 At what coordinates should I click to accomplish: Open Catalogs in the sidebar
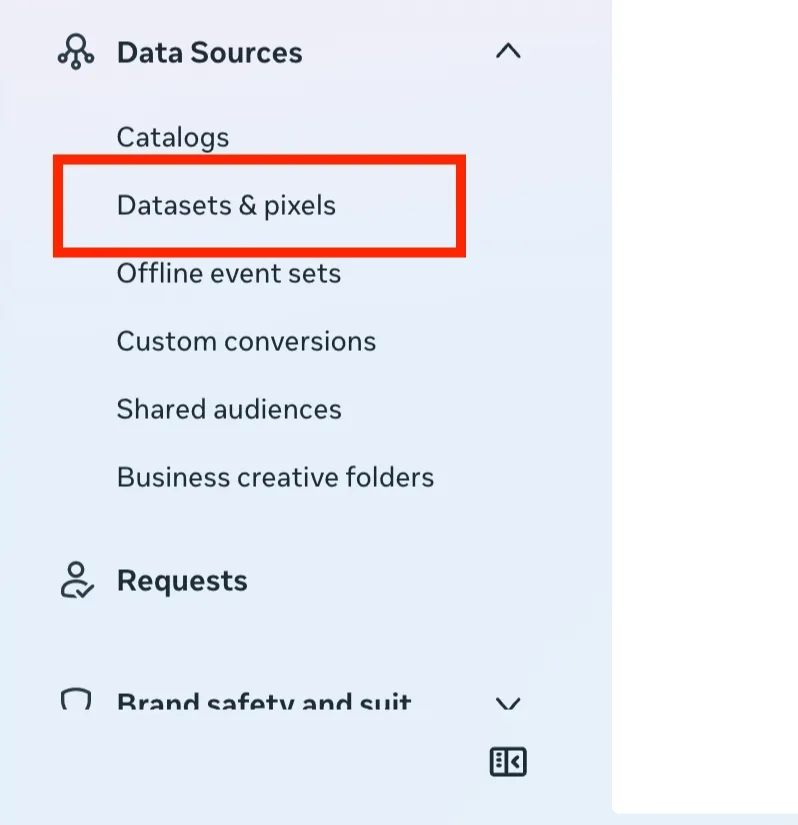pos(173,138)
